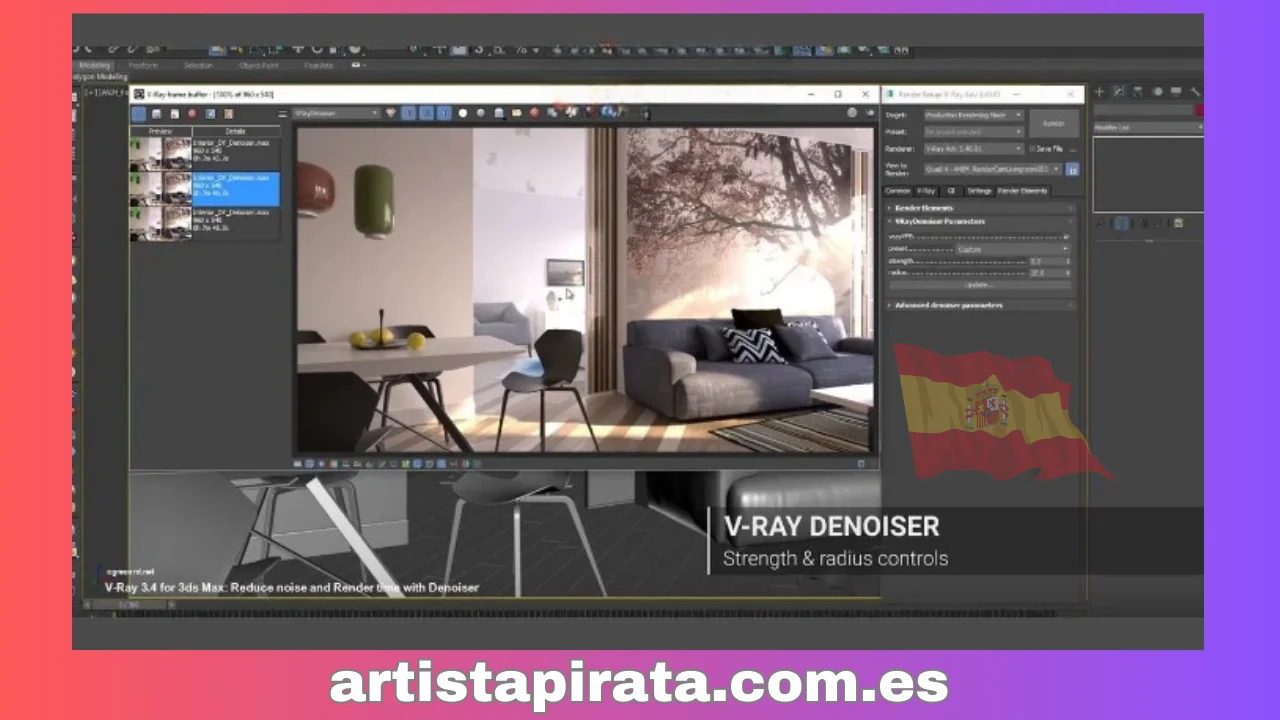The image size is (1280, 720).
Task: Toggle the vrayVFB checkbox in denoiser parameters
Action: (1066, 236)
